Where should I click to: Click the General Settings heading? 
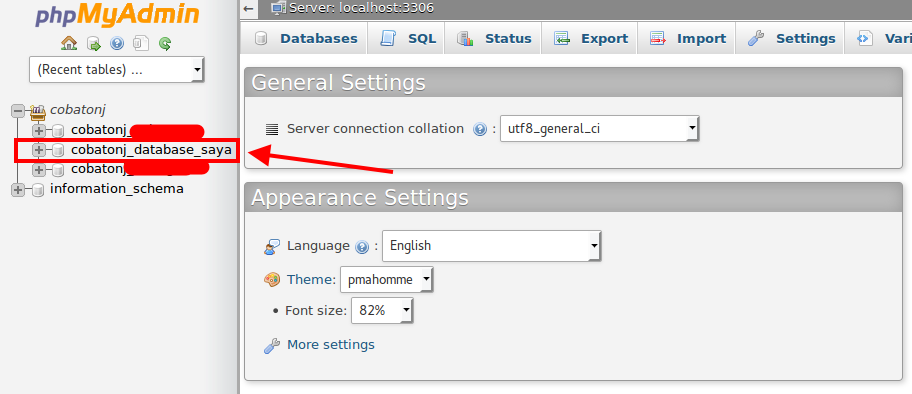339,83
